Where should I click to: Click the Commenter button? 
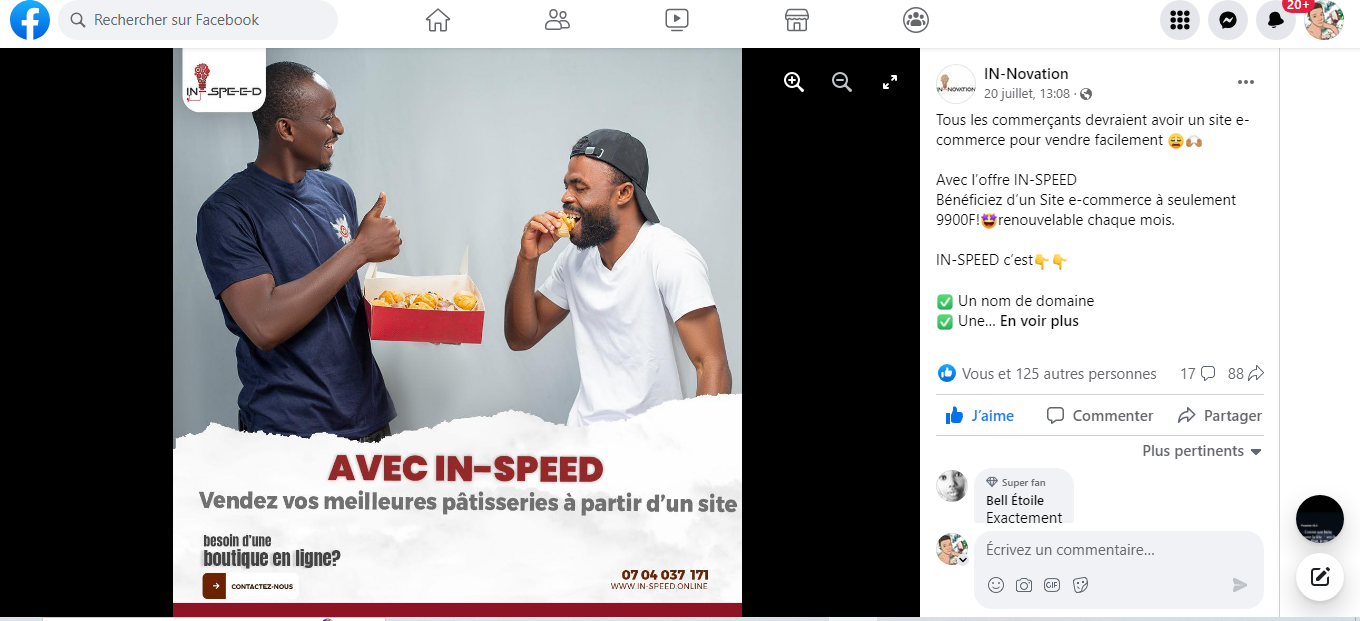click(x=1100, y=416)
